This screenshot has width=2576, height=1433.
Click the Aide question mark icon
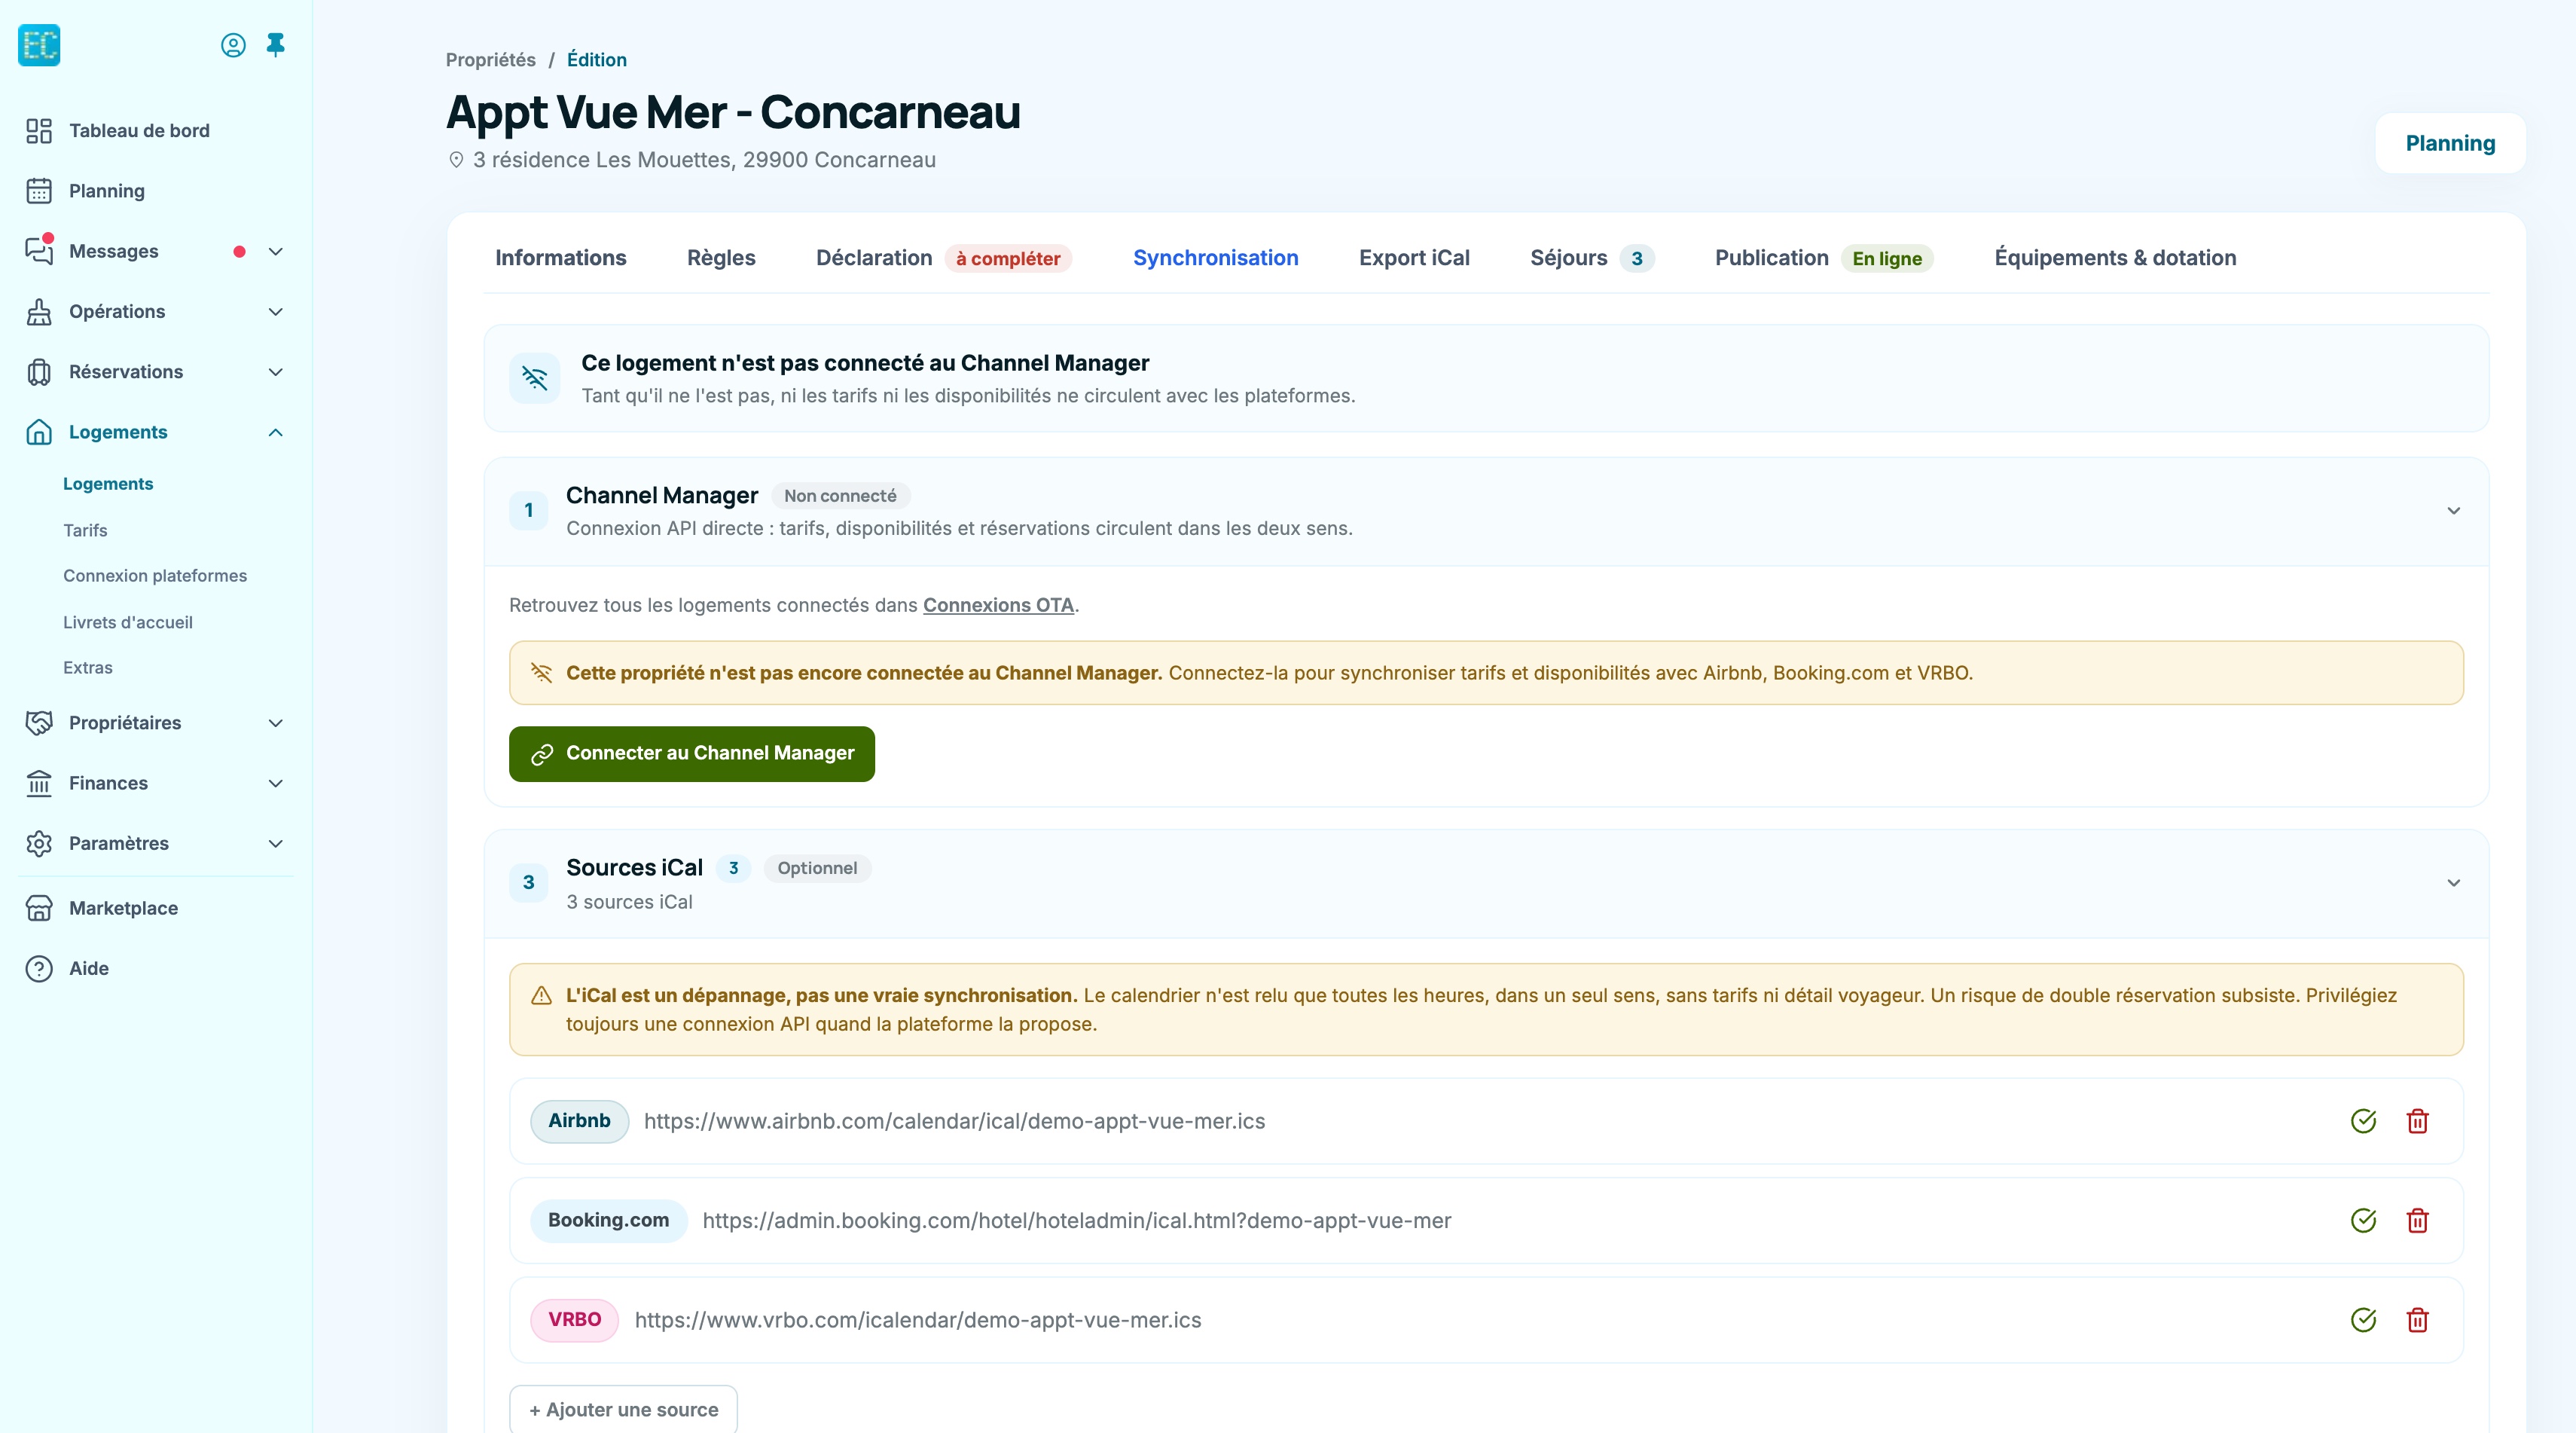point(39,968)
